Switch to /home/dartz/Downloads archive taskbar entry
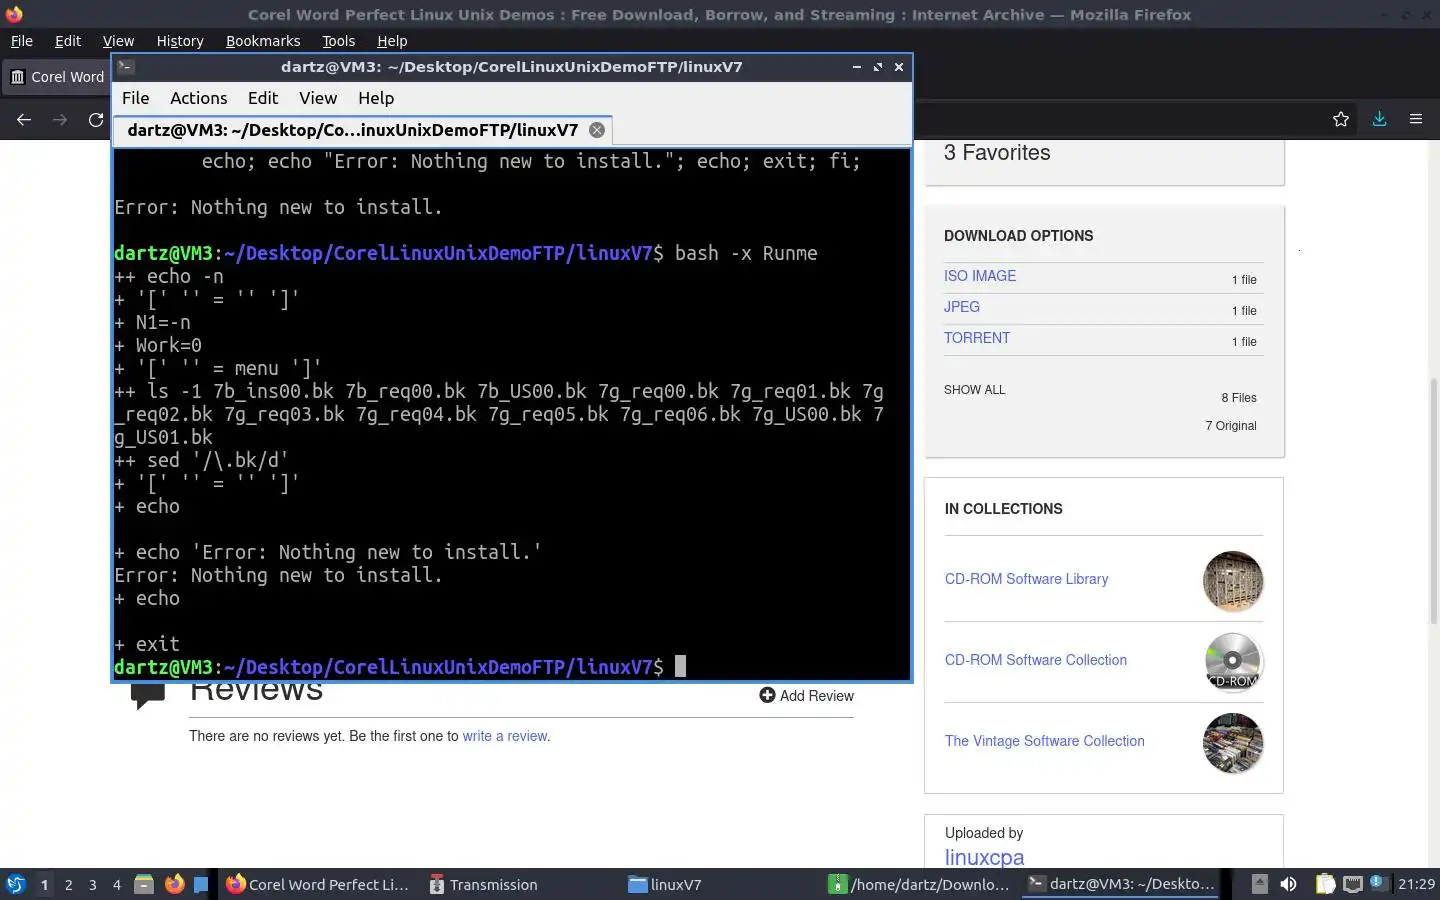 coord(920,884)
